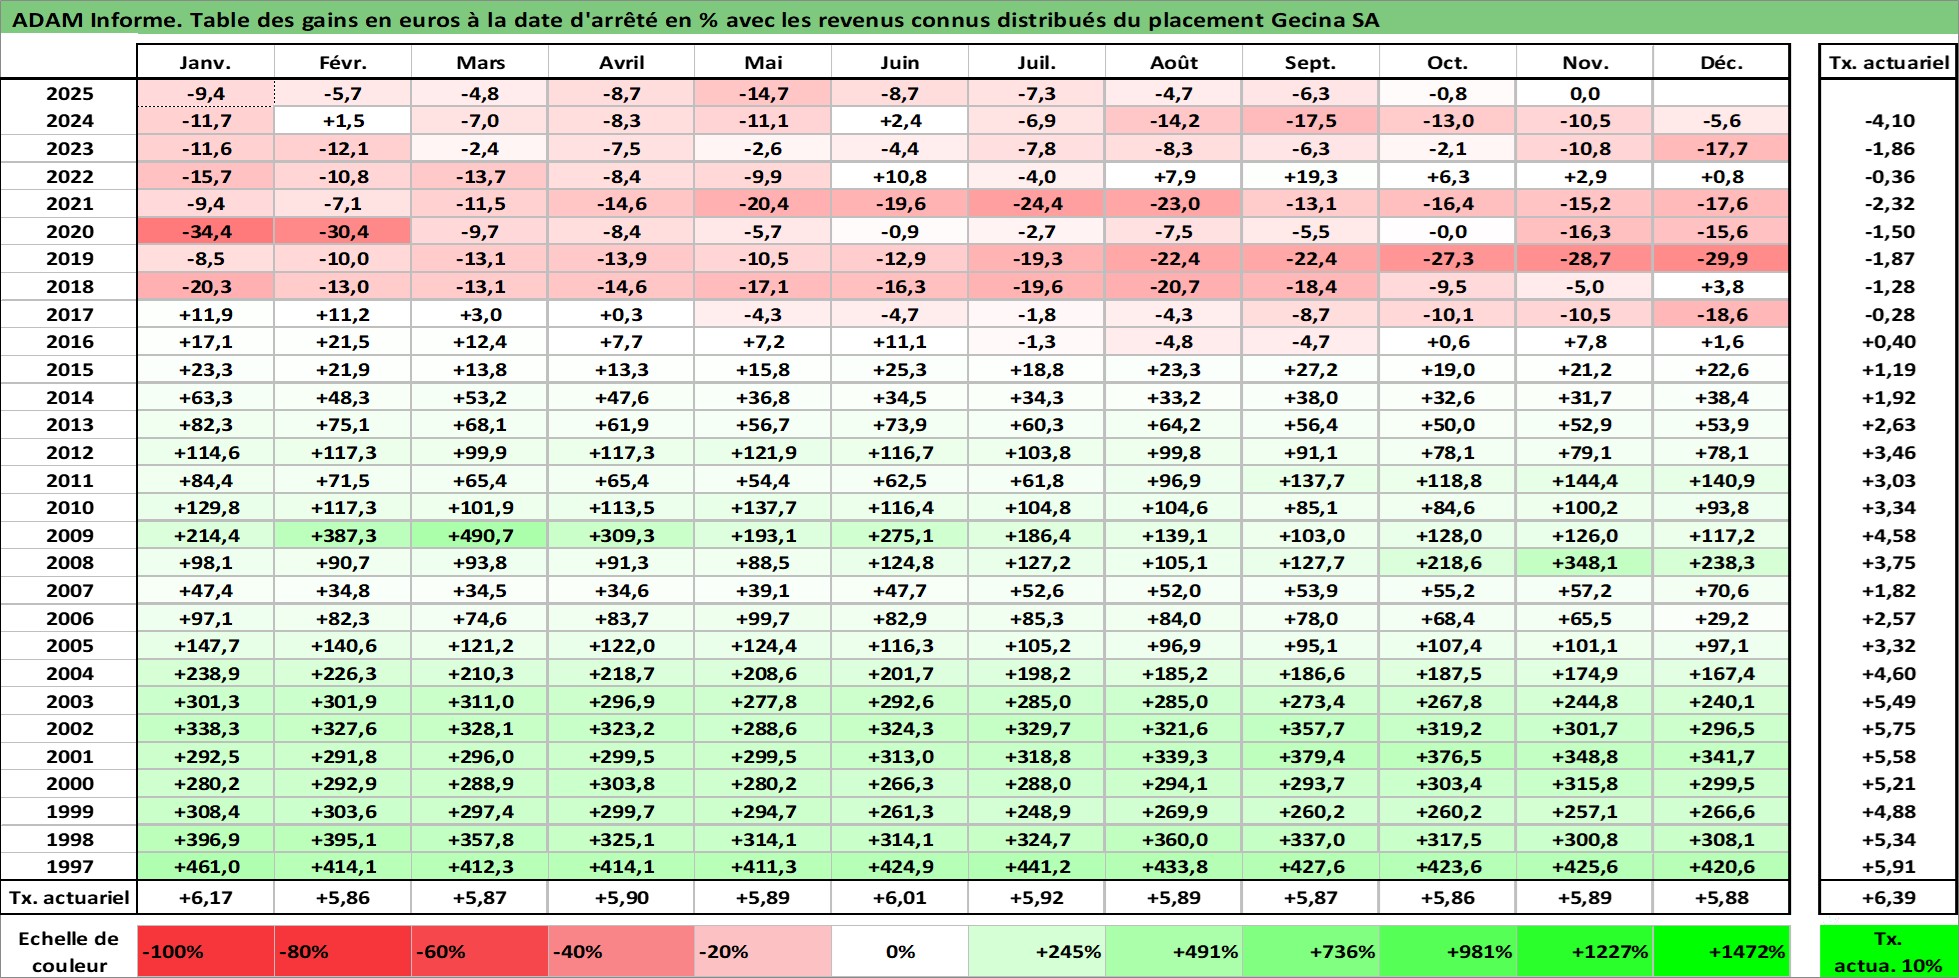Click the -4,10 actuarial rate for 2024

(x=1889, y=121)
